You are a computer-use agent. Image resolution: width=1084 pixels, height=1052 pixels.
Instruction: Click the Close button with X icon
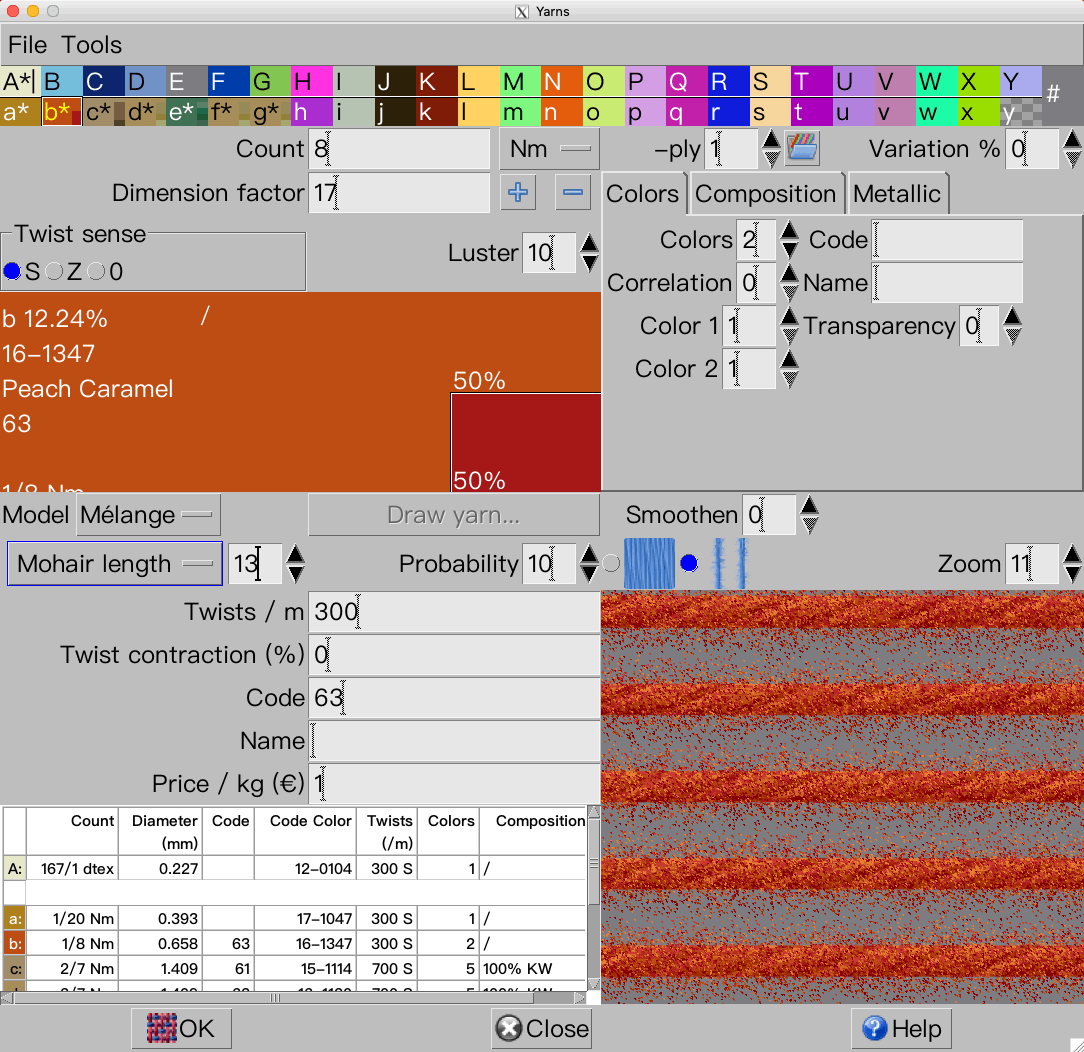tap(542, 1028)
